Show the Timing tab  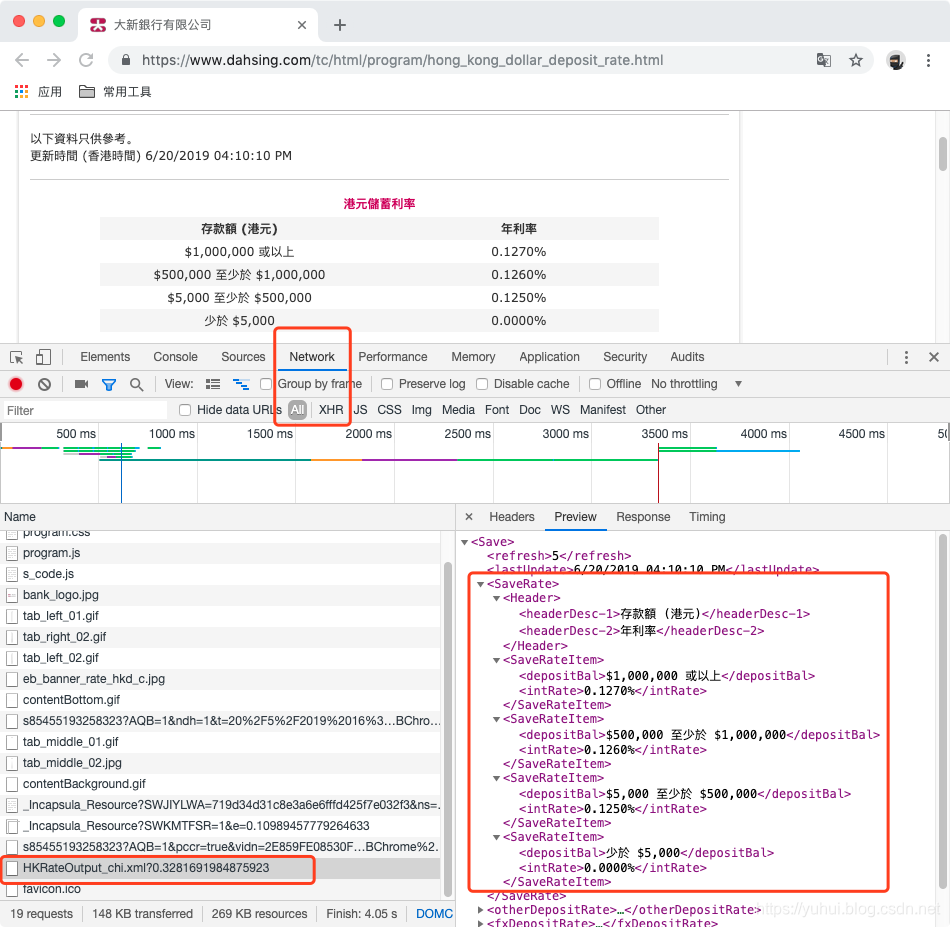[707, 517]
